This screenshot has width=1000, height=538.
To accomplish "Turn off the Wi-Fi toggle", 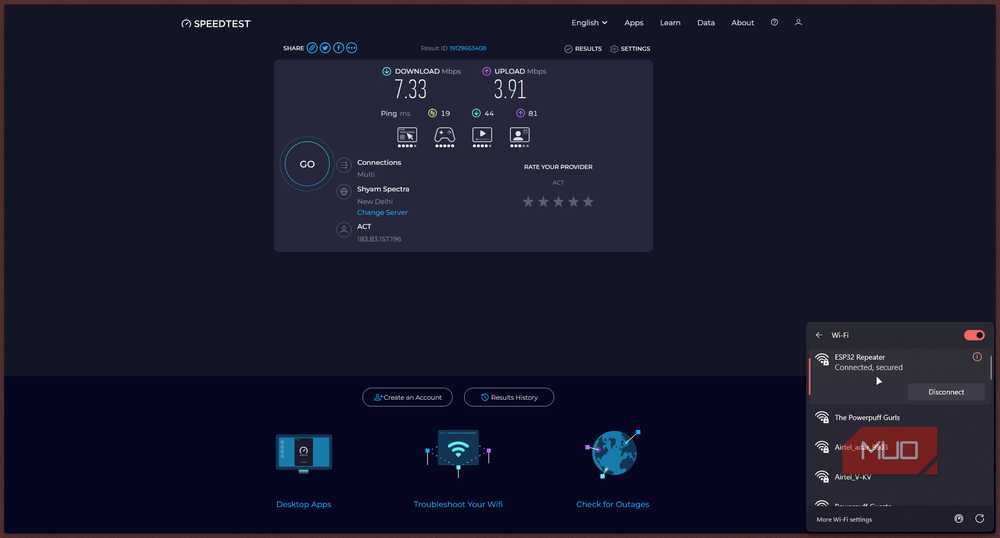I will coord(974,335).
